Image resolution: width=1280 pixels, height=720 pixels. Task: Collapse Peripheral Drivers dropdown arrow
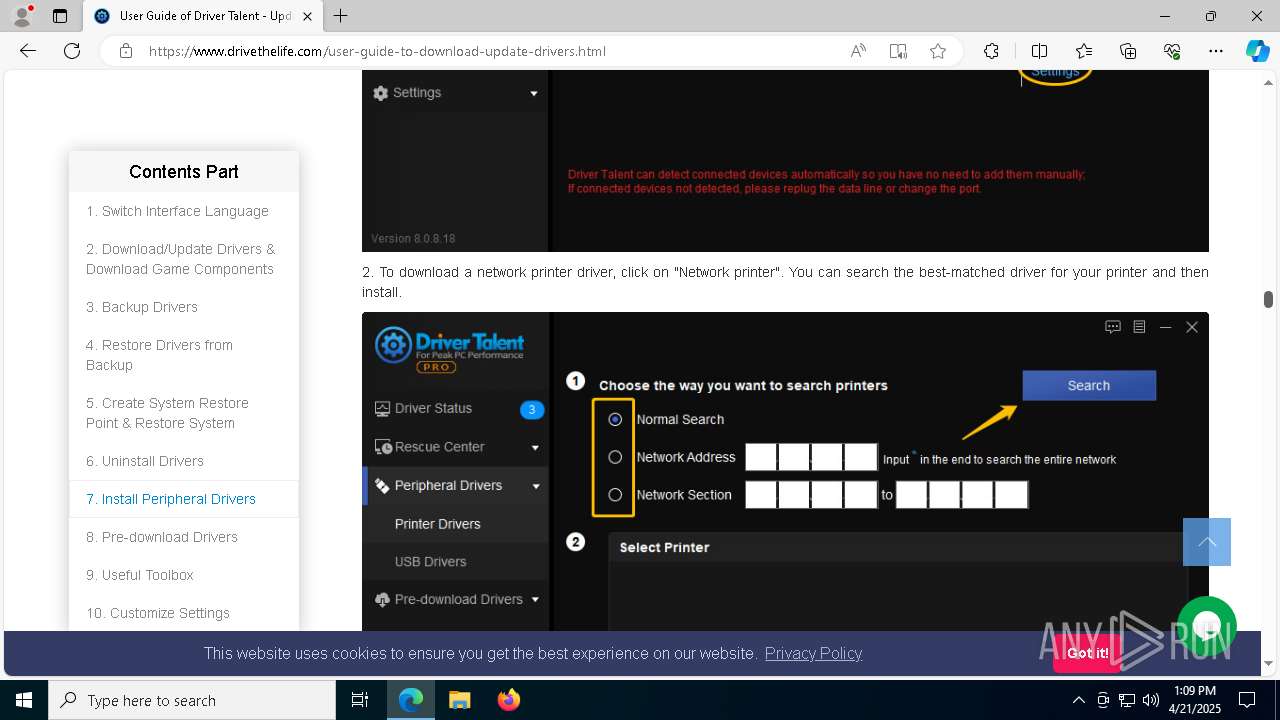536,486
